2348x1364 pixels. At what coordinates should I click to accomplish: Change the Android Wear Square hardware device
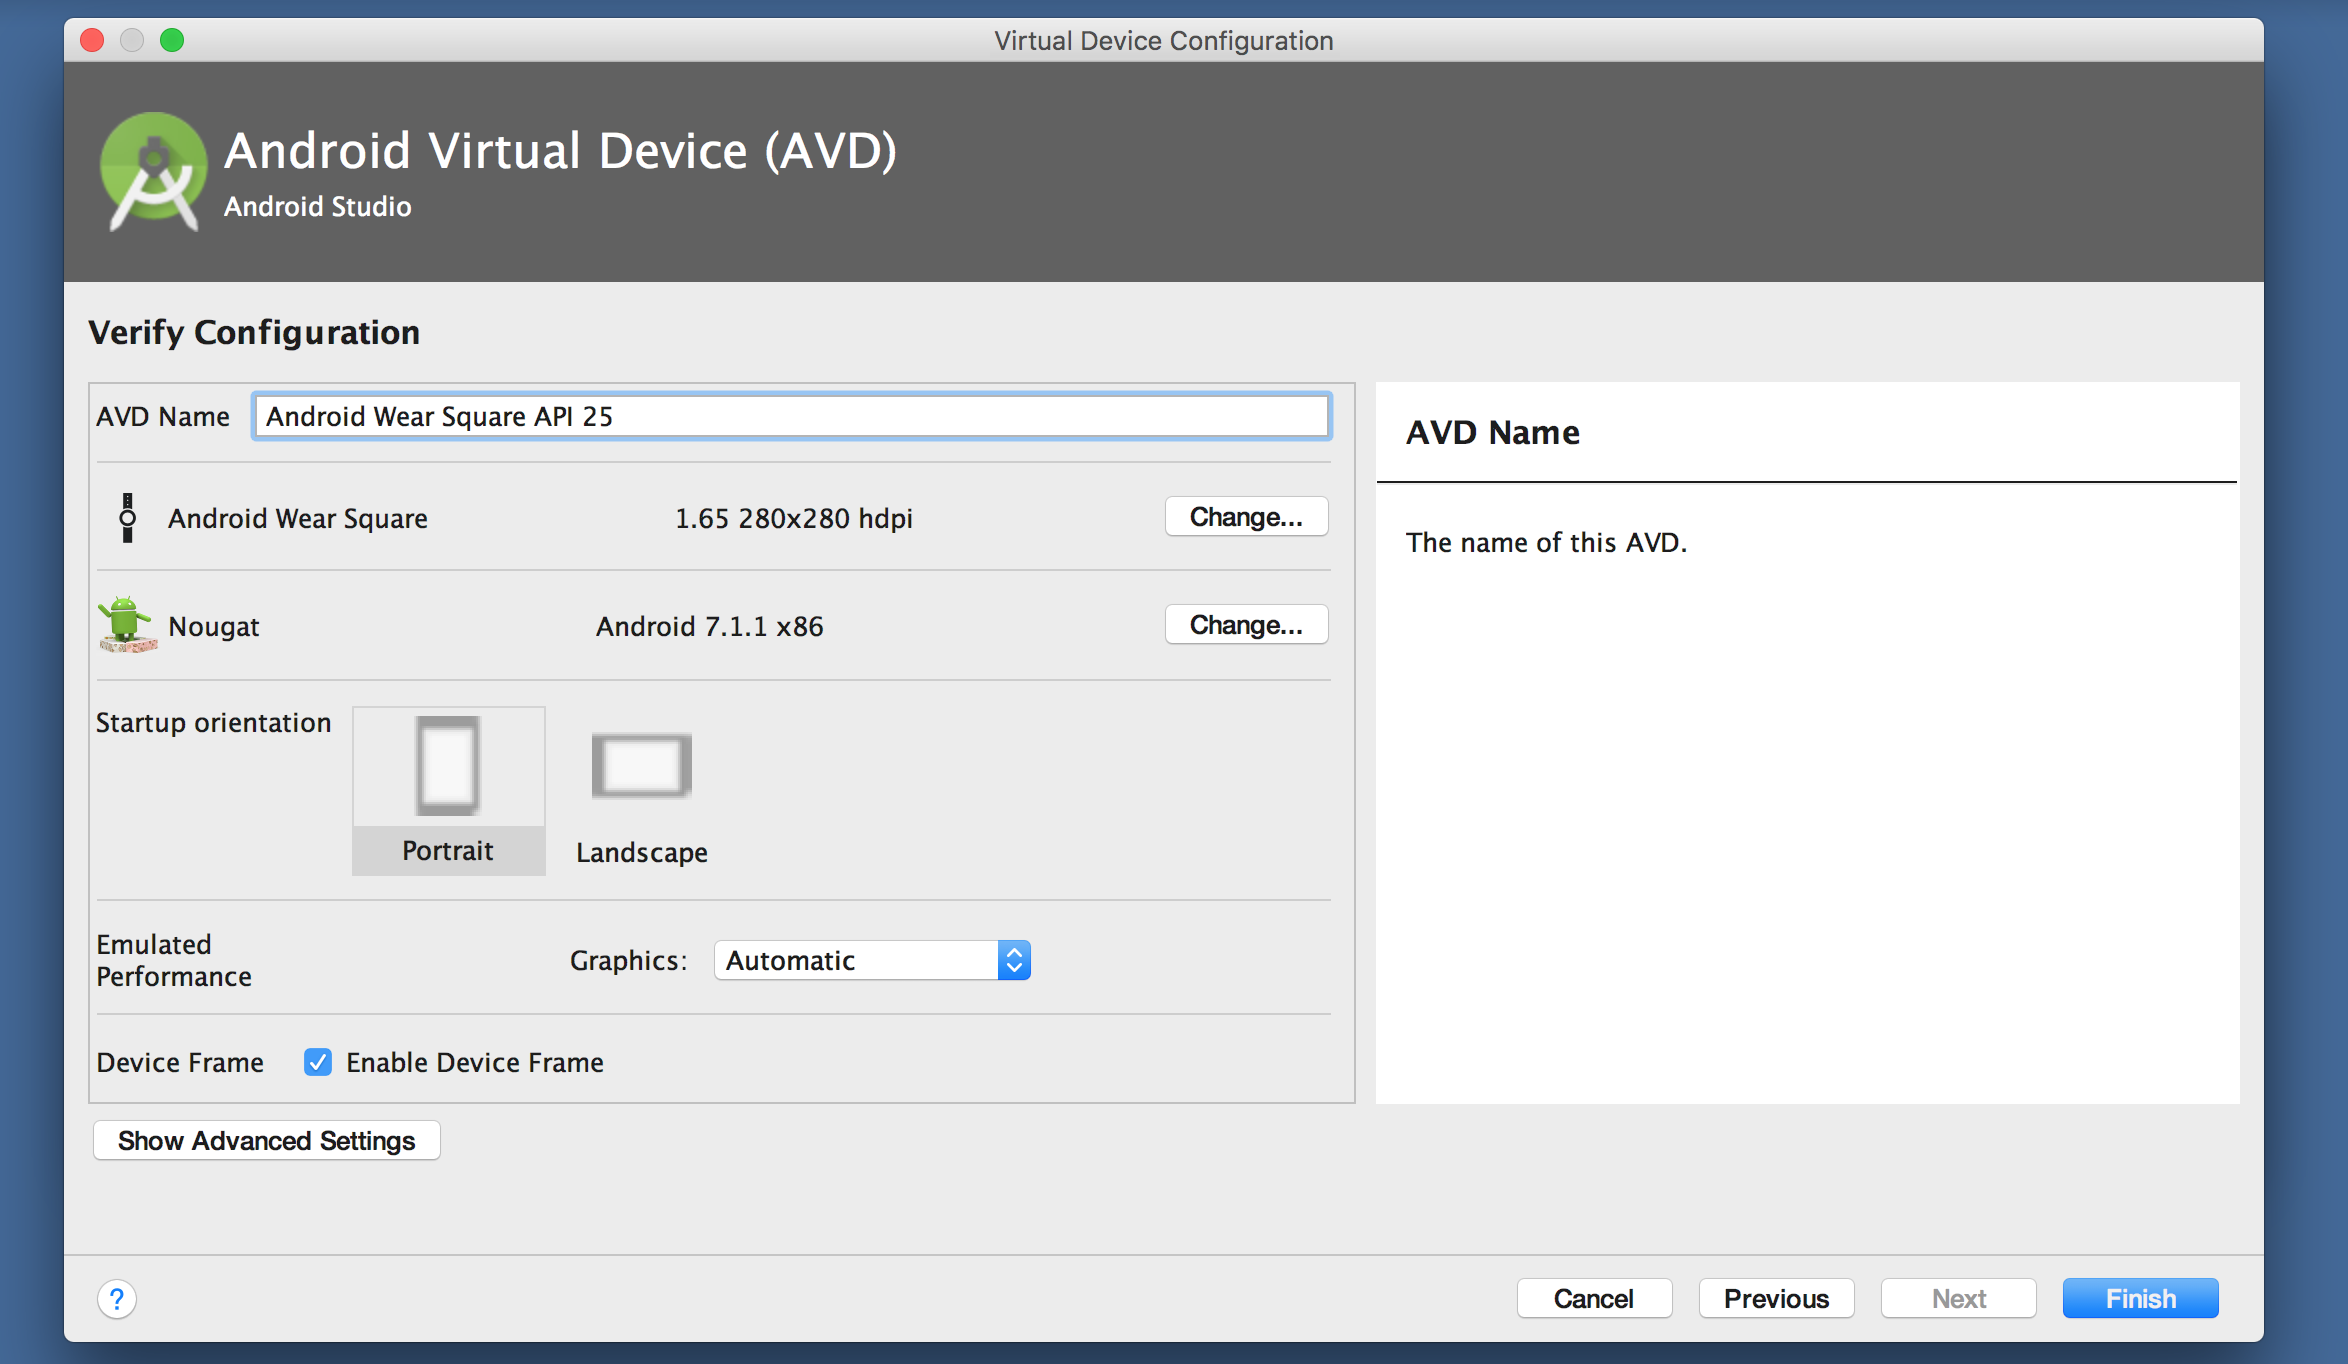[1246, 517]
